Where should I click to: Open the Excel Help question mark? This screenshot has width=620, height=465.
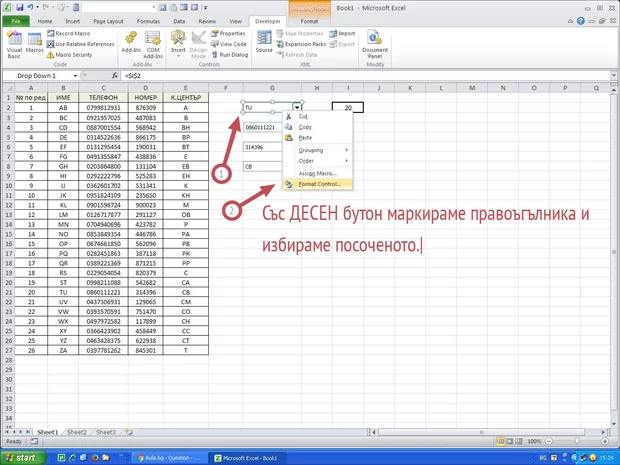[581, 21]
